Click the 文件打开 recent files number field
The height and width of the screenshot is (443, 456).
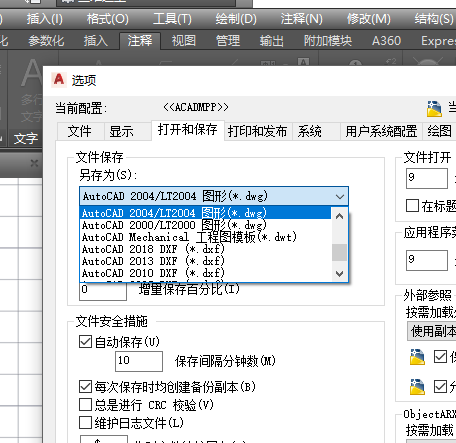[x=427, y=178]
